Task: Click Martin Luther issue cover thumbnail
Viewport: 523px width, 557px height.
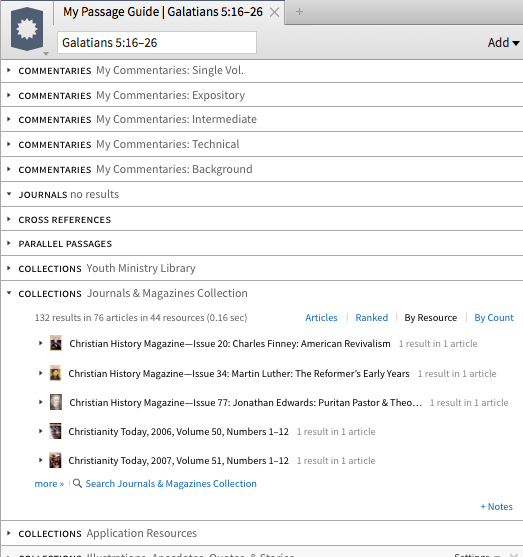Action: click(55, 373)
